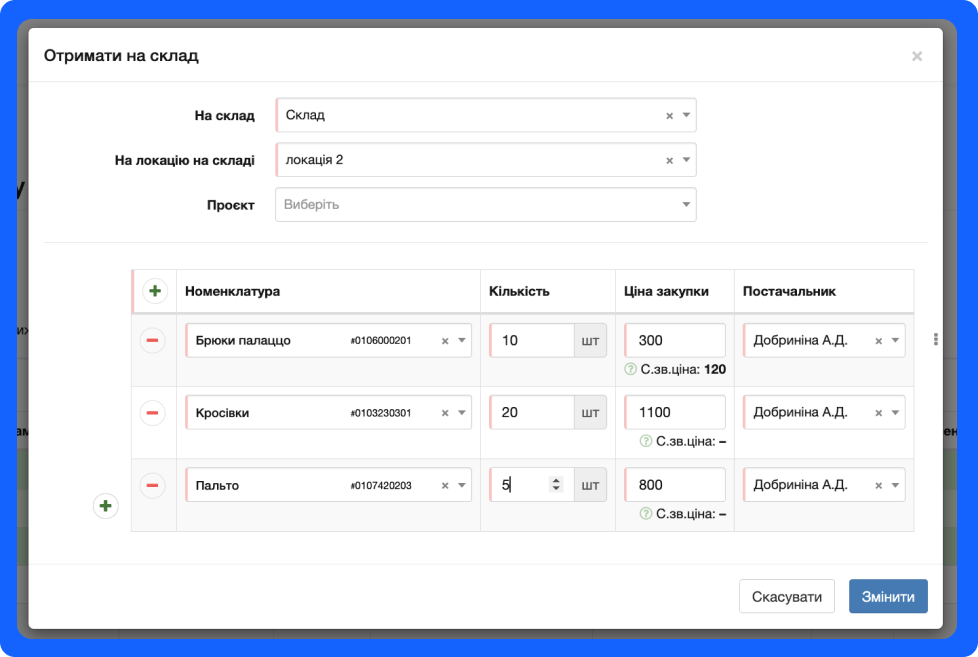Viewport: 978px width, 657px height.
Task: Click the quantity stepper arrows in Пальто row
Action: point(557,485)
